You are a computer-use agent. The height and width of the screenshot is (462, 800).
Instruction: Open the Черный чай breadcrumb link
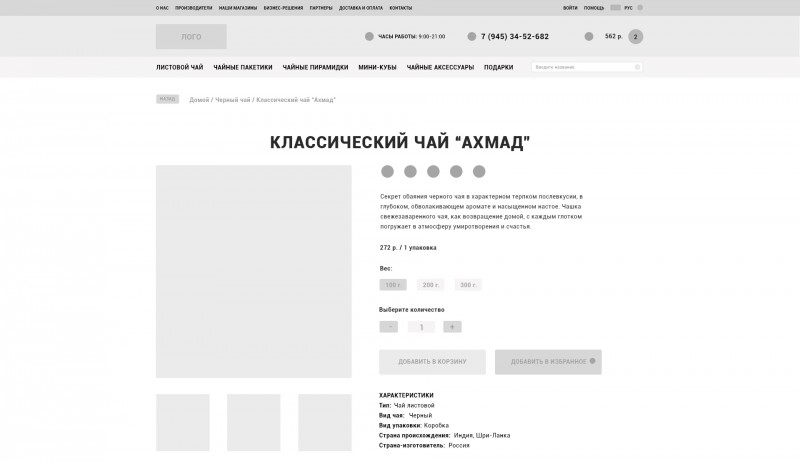[233, 100]
